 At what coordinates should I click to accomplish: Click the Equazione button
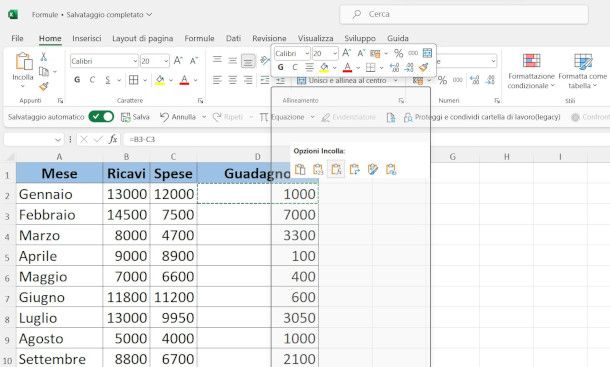(283, 117)
